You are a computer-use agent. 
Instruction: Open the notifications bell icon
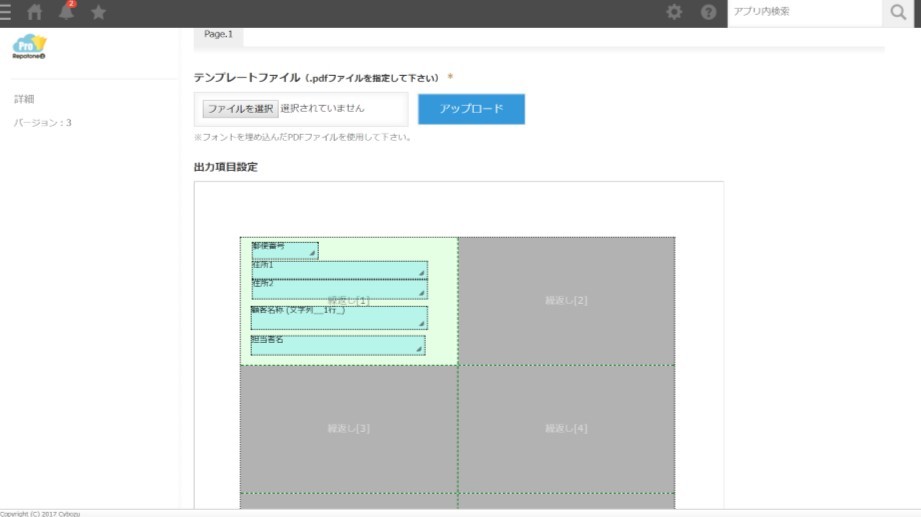click(x=67, y=11)
